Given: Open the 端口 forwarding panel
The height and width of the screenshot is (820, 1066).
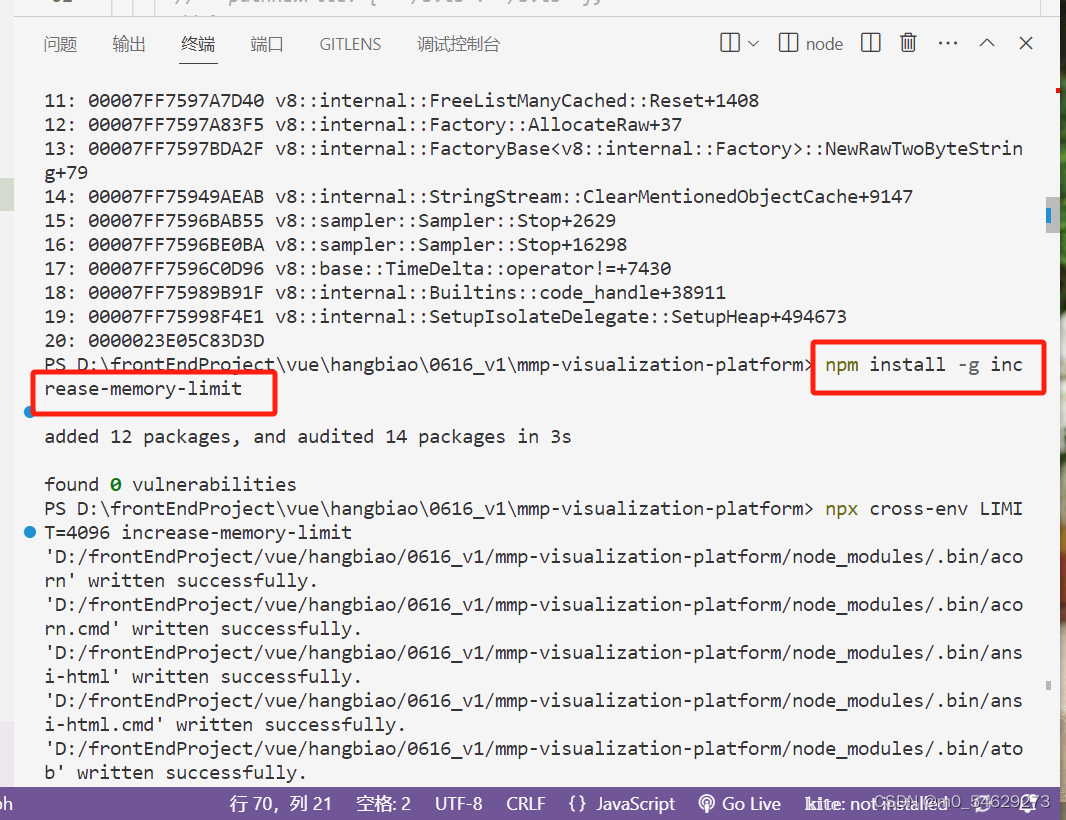Looking at the screenshot, I should [266, 44].
